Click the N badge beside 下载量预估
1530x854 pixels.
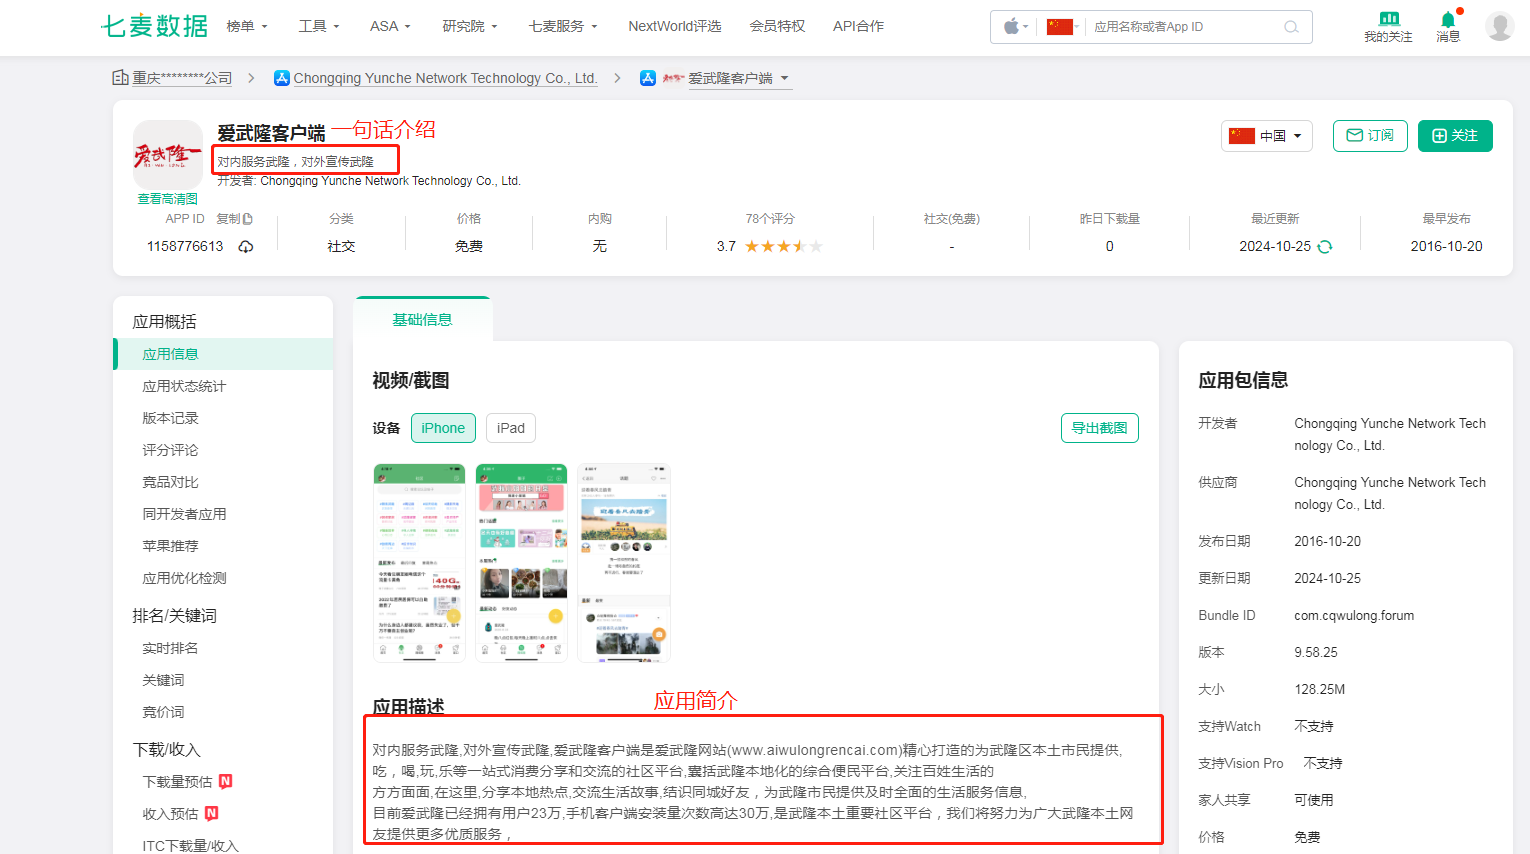pyautogui.click(x=226, y=781)
